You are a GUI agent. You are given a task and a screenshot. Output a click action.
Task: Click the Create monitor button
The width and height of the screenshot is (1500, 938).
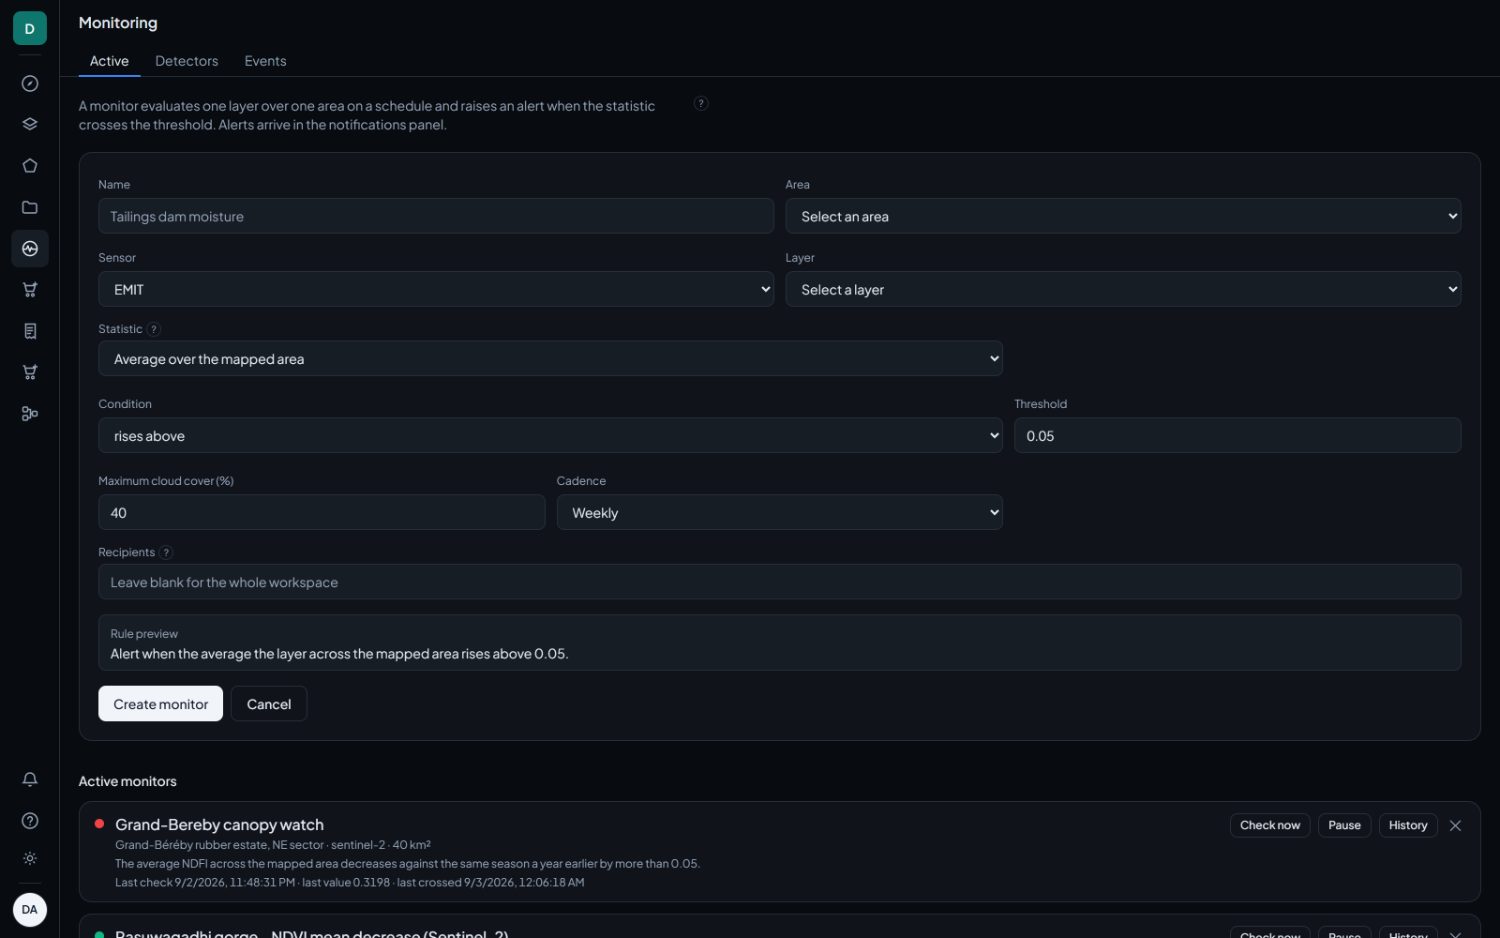(160, 704)
